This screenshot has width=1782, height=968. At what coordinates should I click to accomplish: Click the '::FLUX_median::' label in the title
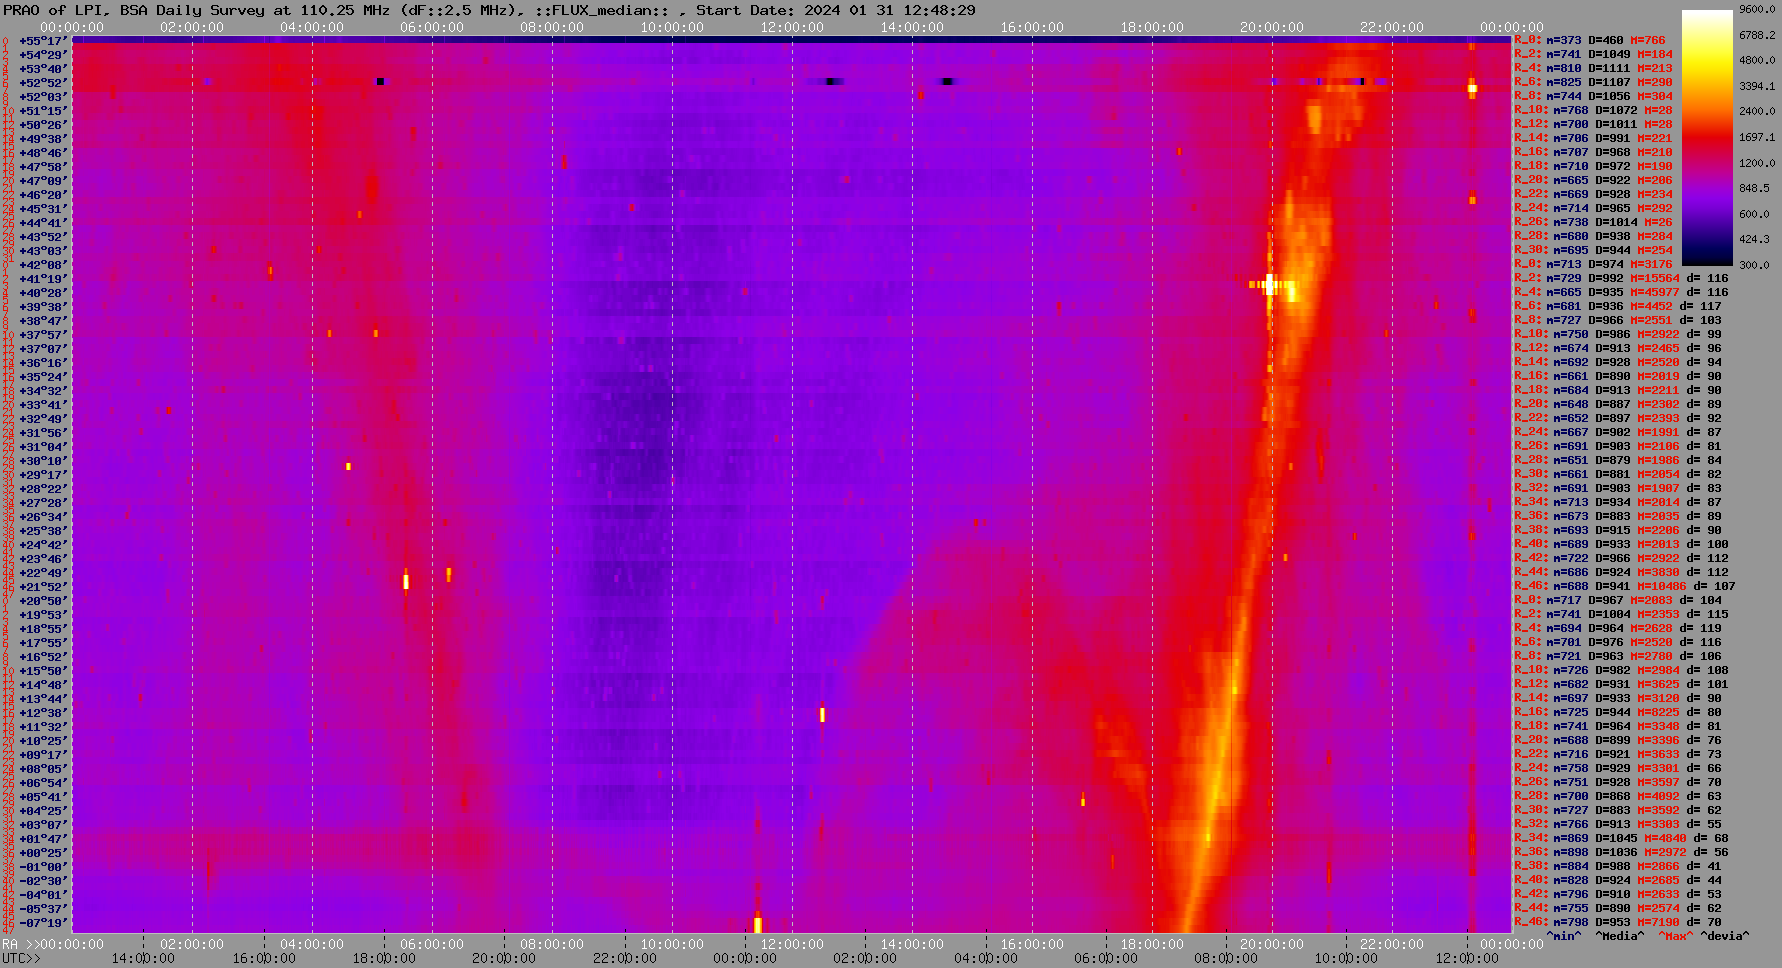click(603, 10)
